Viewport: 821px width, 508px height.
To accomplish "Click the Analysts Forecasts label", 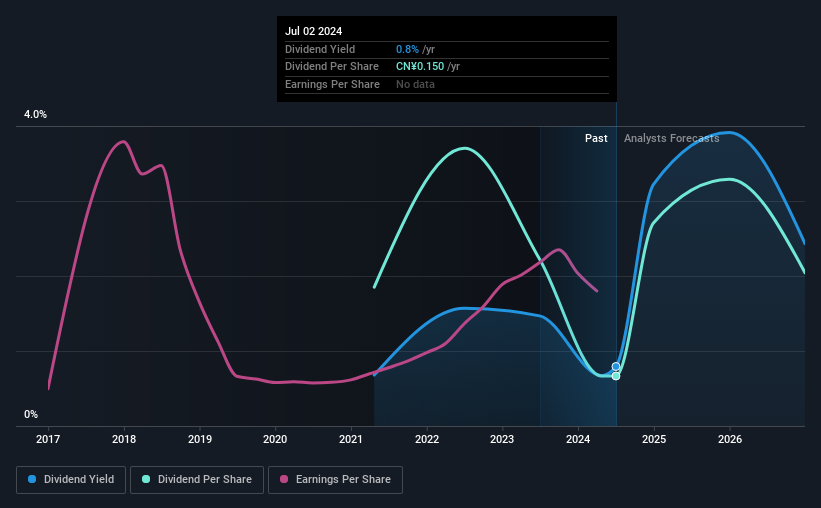I will pos(671,138).
